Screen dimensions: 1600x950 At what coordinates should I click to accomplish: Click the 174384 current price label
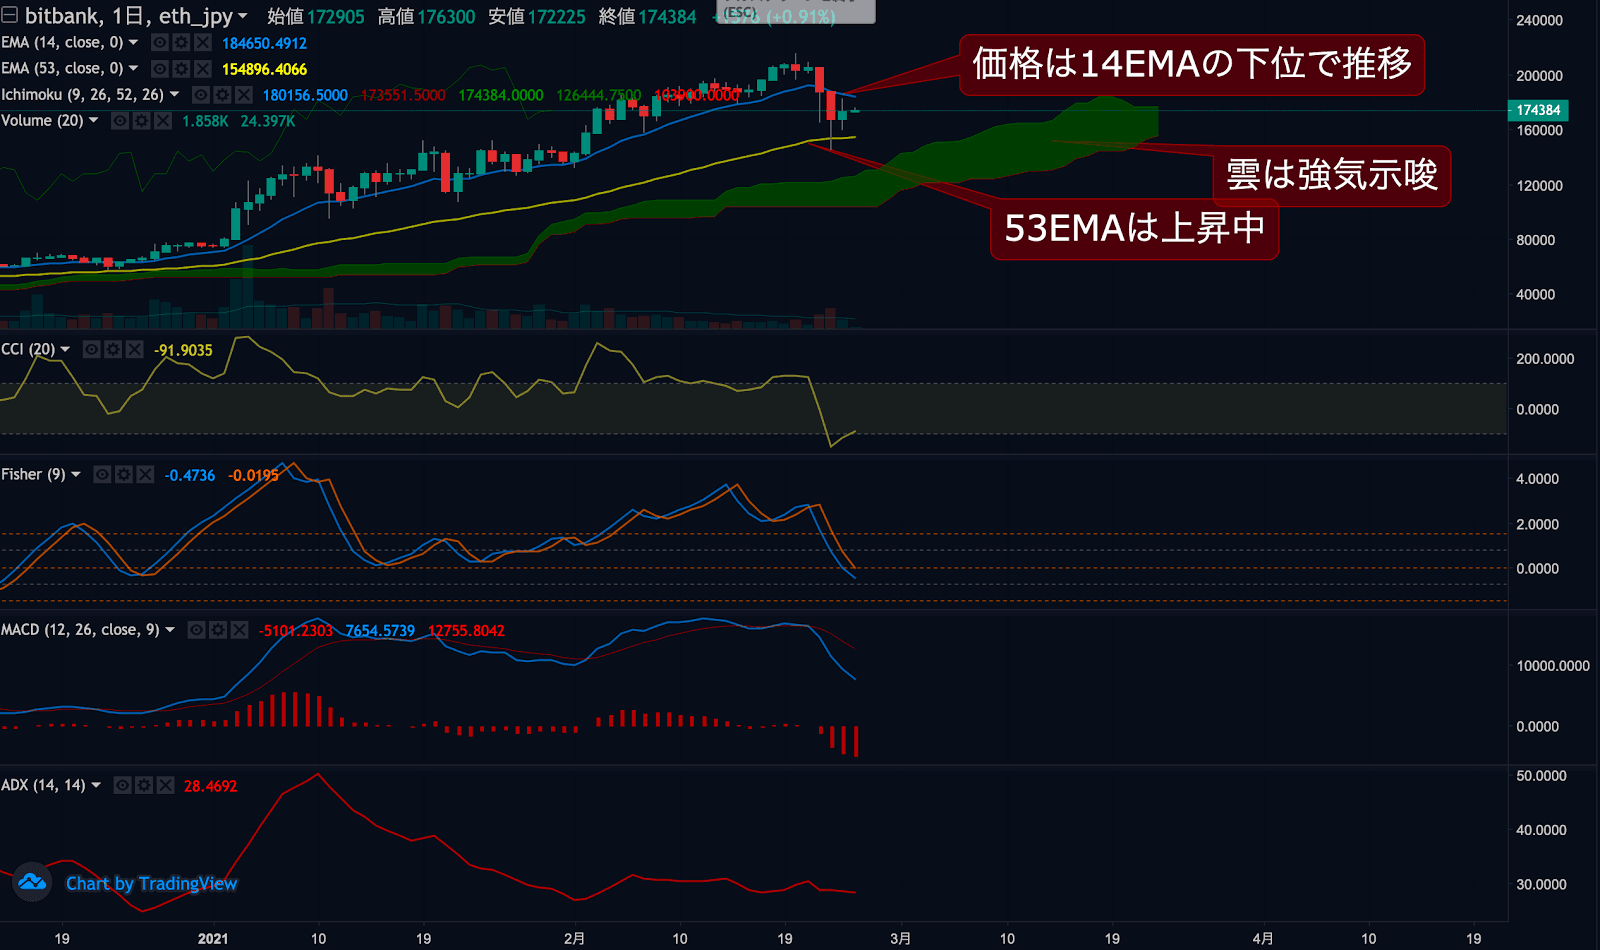pyautogui.click(x=1537, y=110)
